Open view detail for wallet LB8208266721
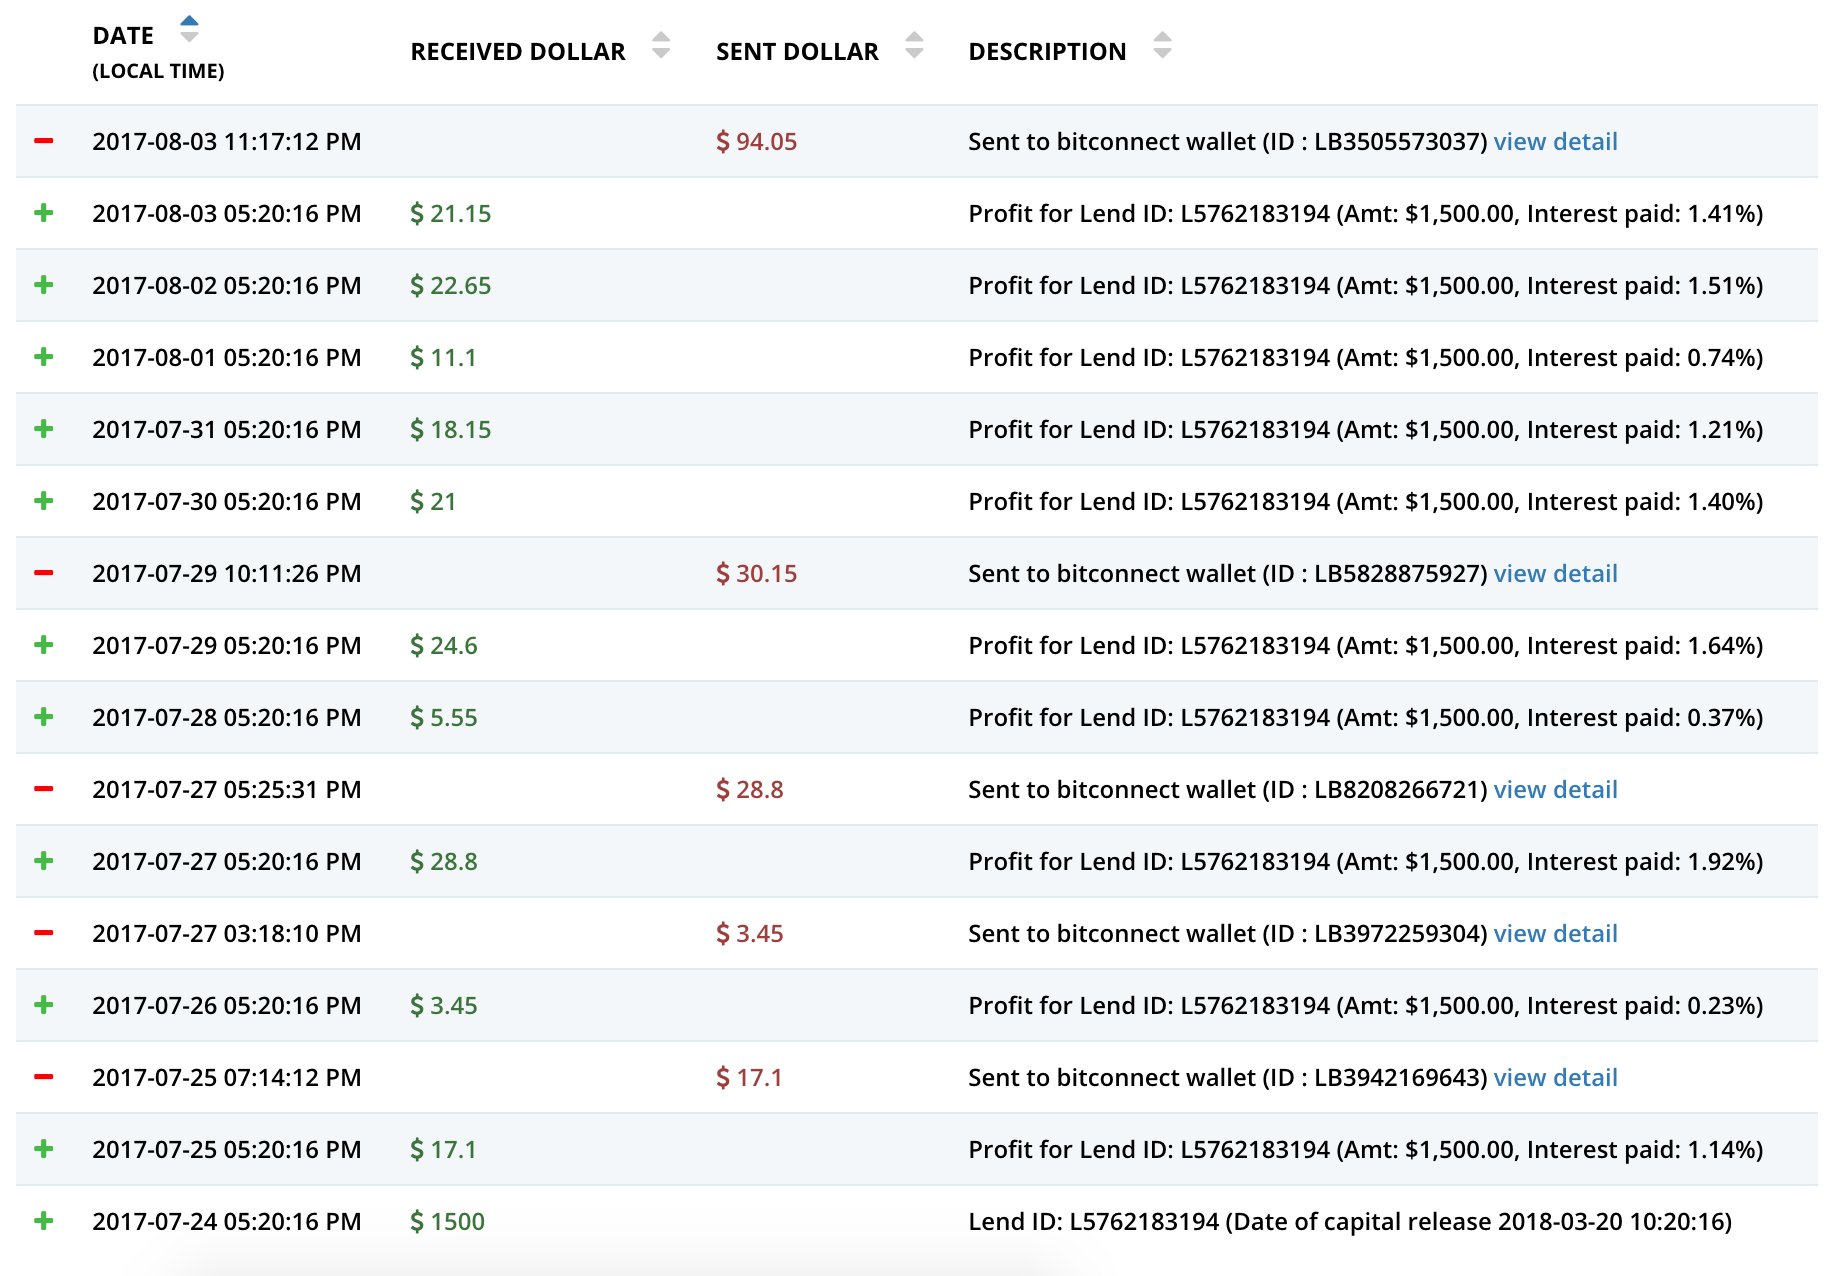This screenshot has width=1836, height=1276. click(1555, 790)
